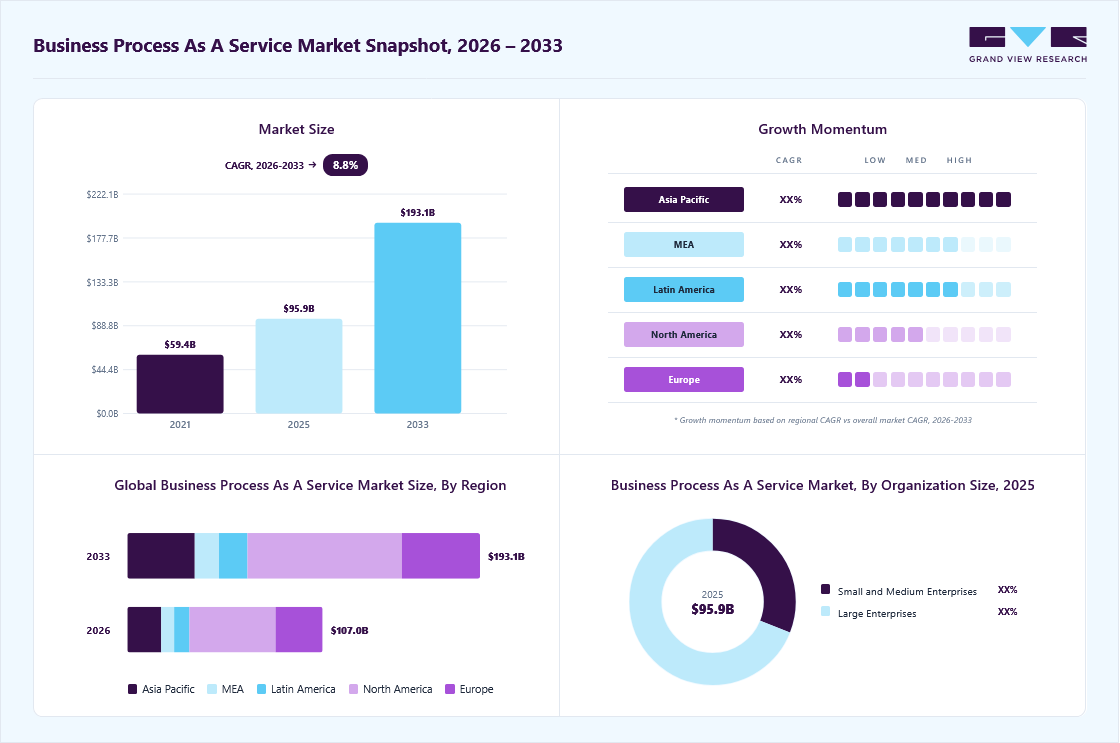The image size is (1120, 743).
Task: Click Asia Pacific legend swatch in region chart
Action: 132,689
